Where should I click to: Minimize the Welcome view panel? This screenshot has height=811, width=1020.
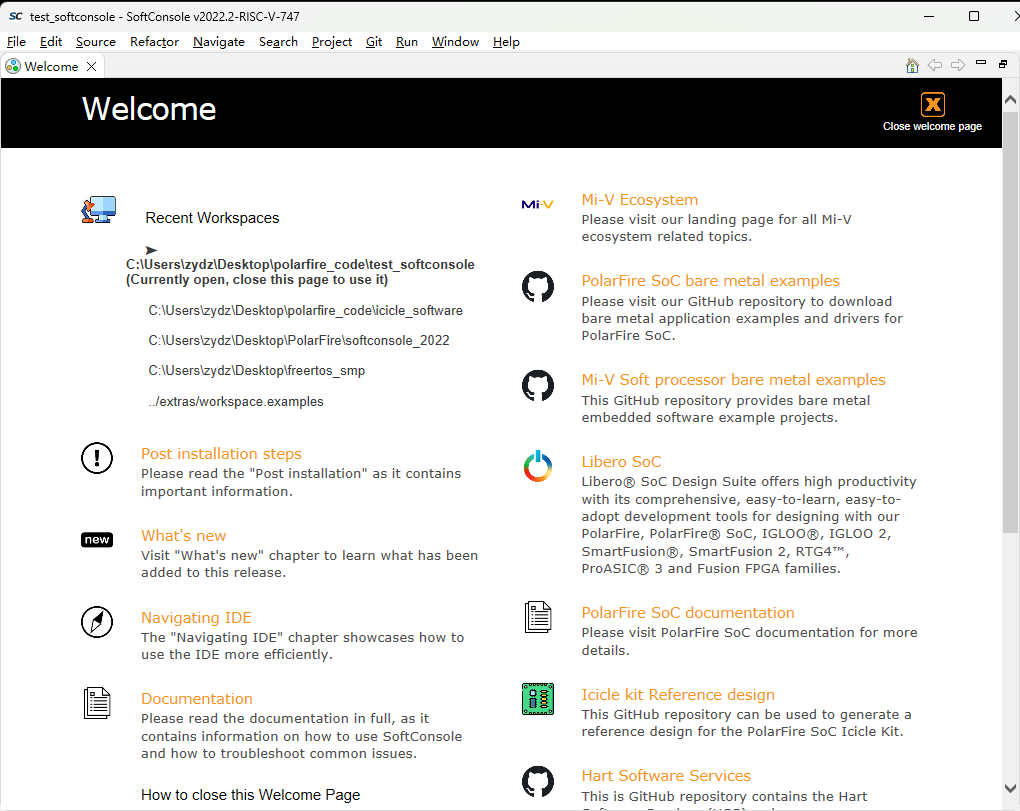pos(981,63)
